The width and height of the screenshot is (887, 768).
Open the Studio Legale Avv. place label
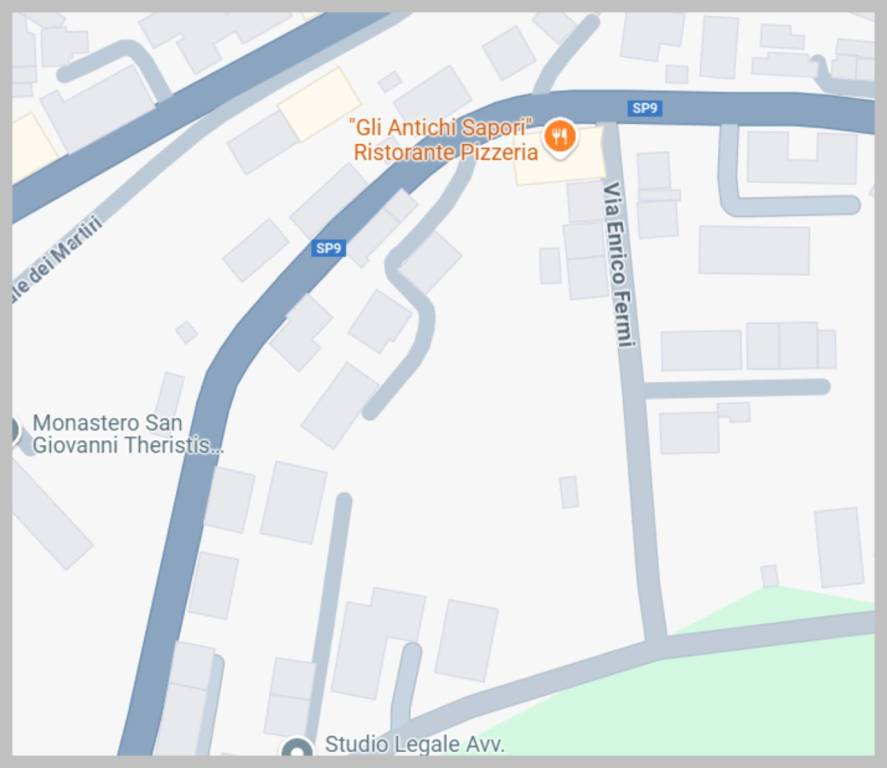tap(414, 744)
